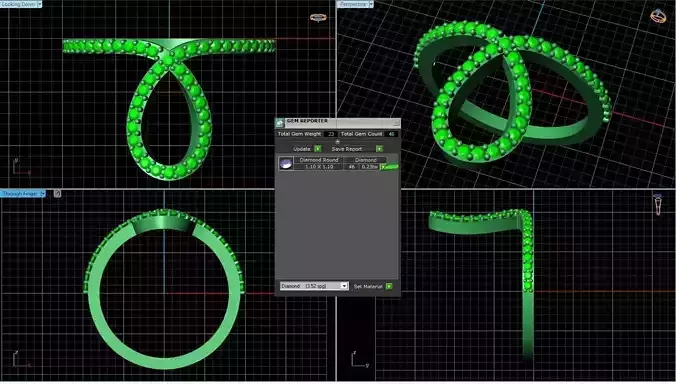The width and height of the screenshot is (676, 384).
Task: Select the Perspective viewport title
Action: (353, 4)
